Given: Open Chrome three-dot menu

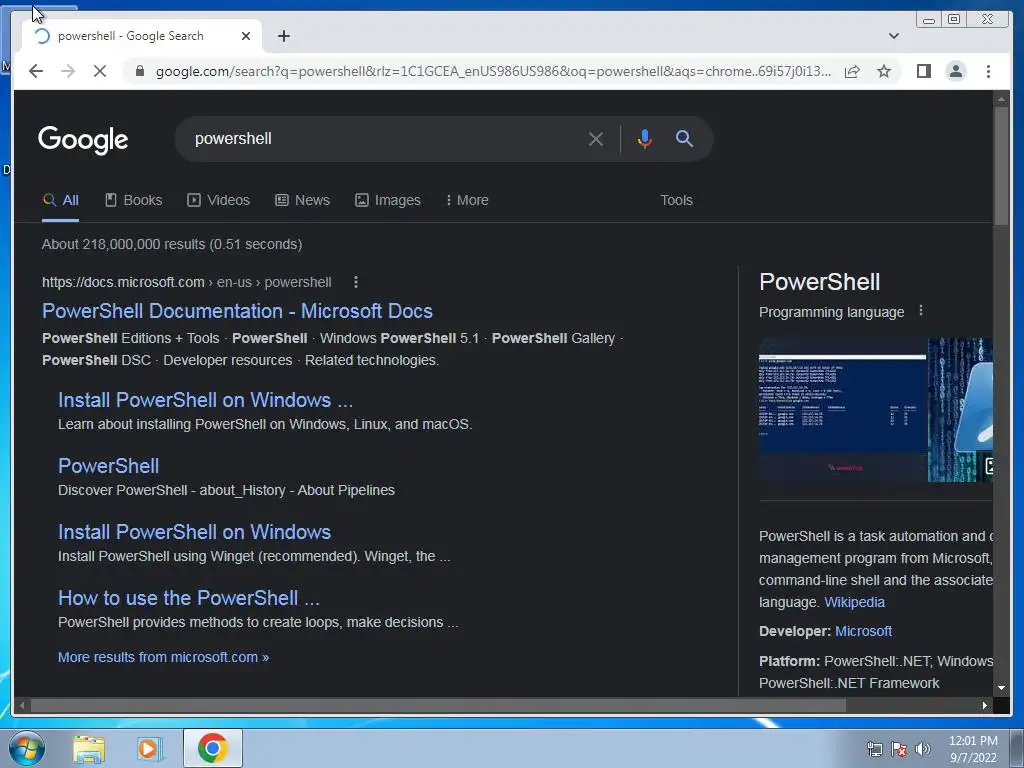Looking at the screenshot, I should pyautogui.click(x=988, y=71).
